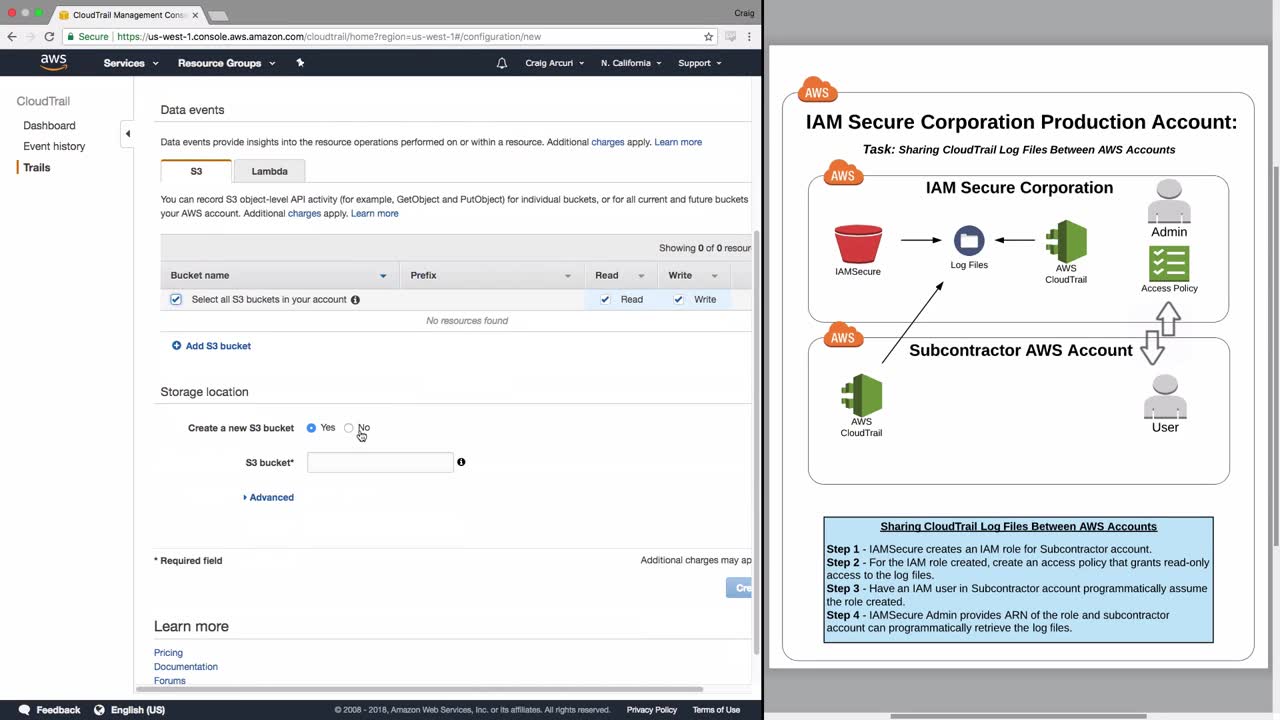Click Subcontractor AWS CloudTrail green icon
Image resolution: width=1280 pixels, height=720 pixels.
click(861, 395)
